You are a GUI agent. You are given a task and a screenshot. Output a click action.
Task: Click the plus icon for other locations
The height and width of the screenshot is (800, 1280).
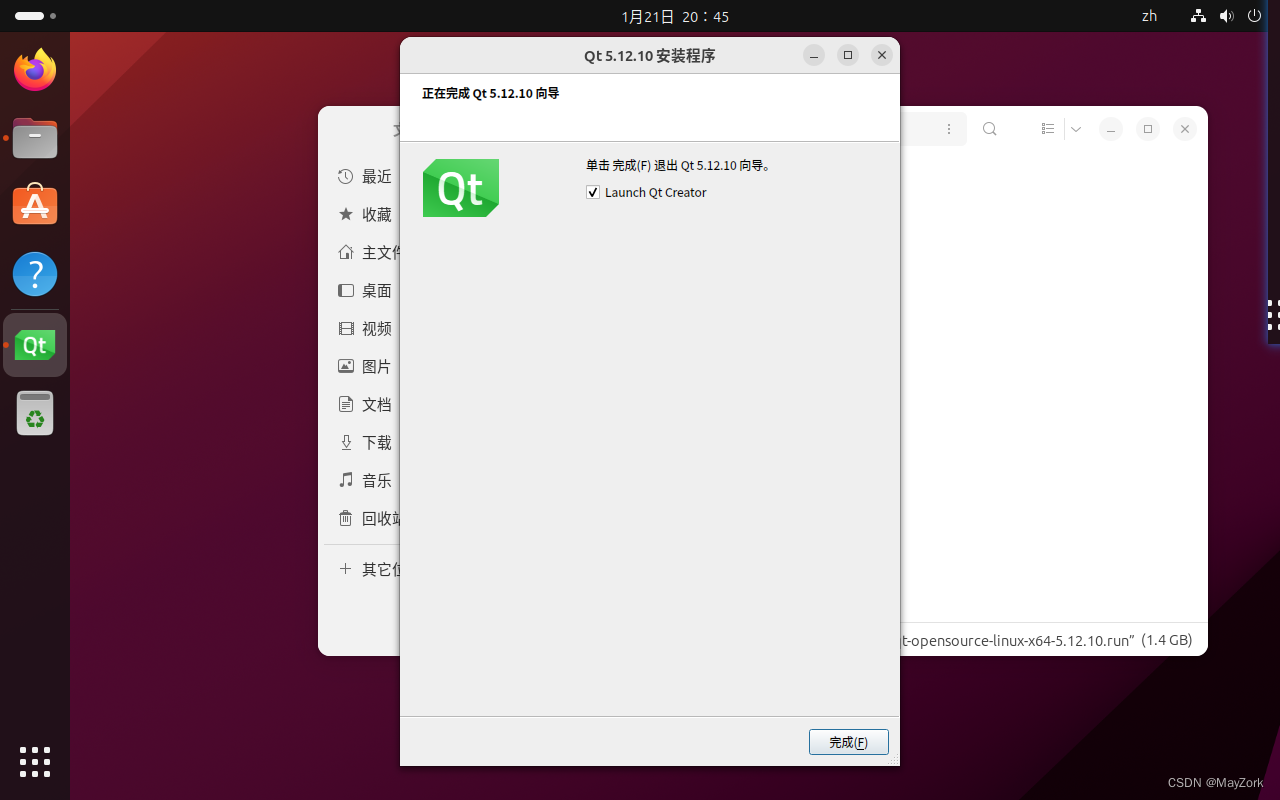tap(346, 568)
